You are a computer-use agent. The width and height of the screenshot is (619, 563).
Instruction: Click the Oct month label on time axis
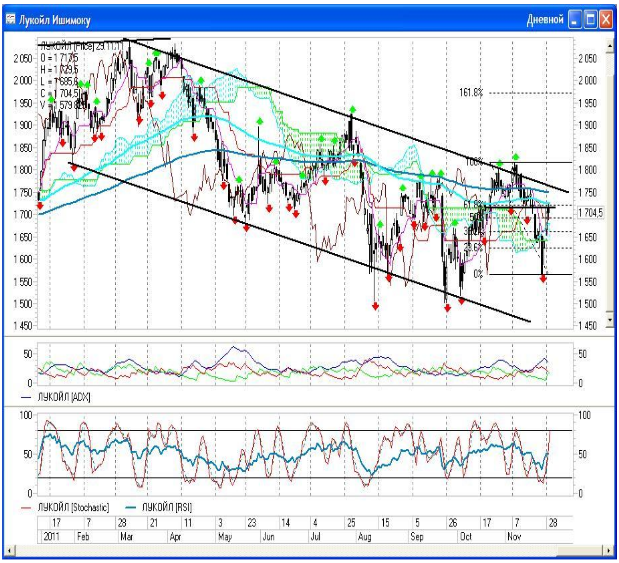tap(466, 536)
